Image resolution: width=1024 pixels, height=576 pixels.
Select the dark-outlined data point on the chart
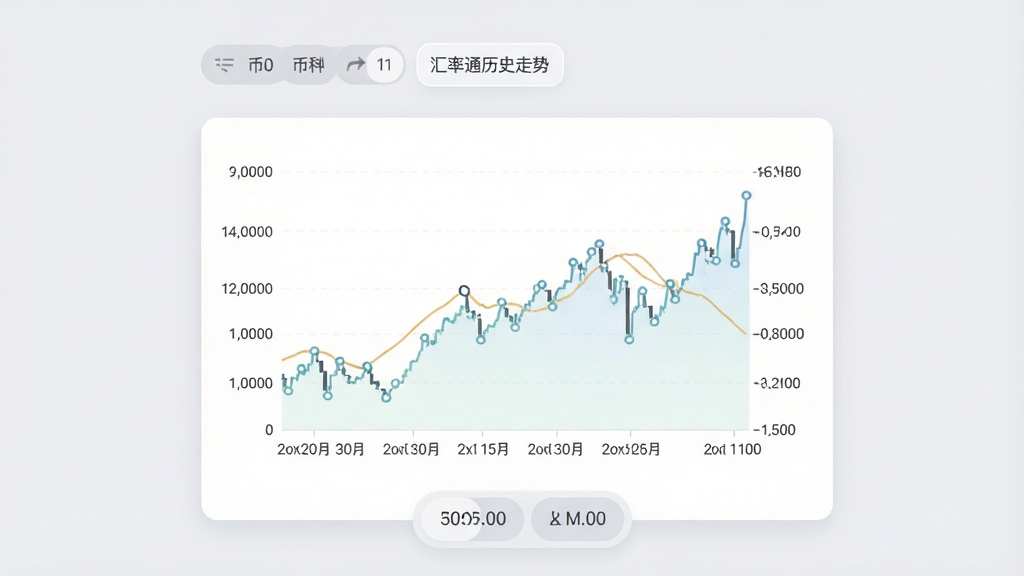click(x=464, y=291)
